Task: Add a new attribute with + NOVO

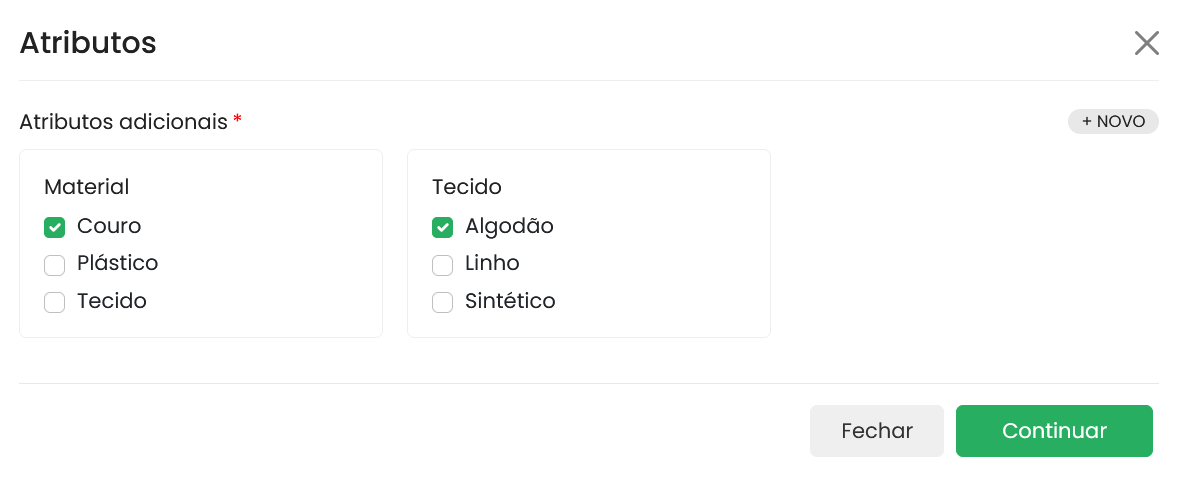Action: [x=1113, y=122]
